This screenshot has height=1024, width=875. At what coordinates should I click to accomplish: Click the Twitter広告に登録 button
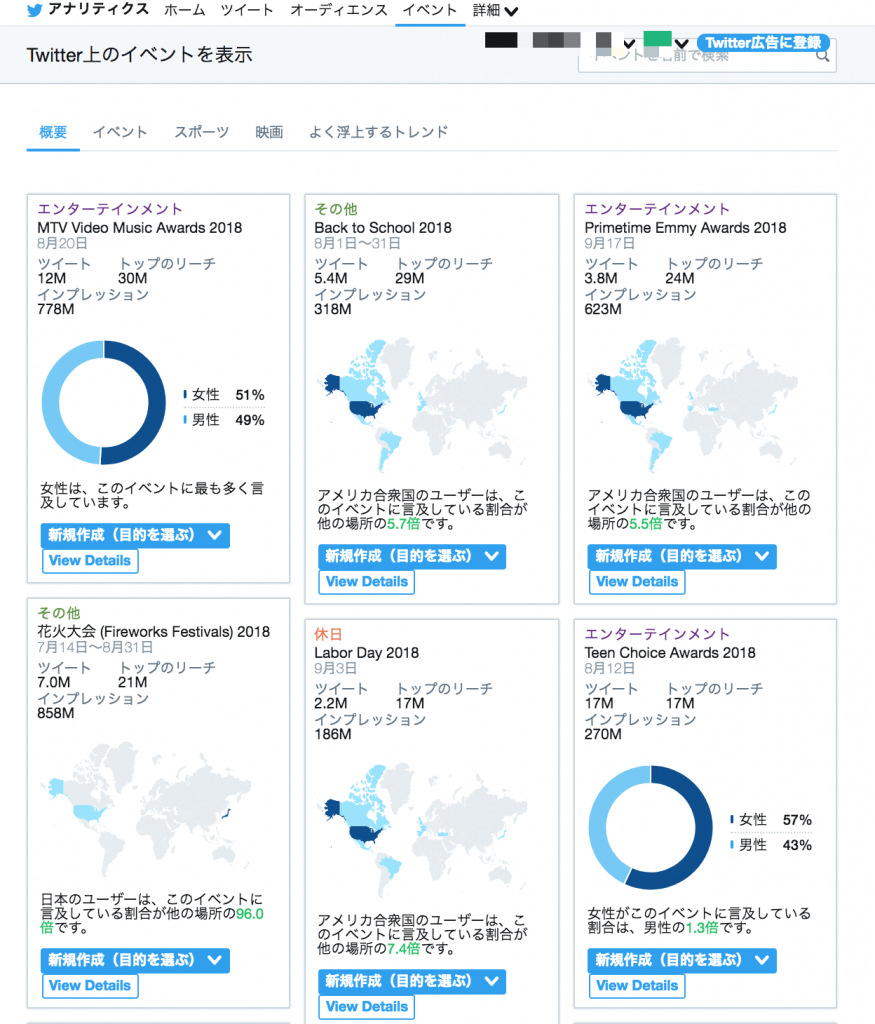pos(763,42)
